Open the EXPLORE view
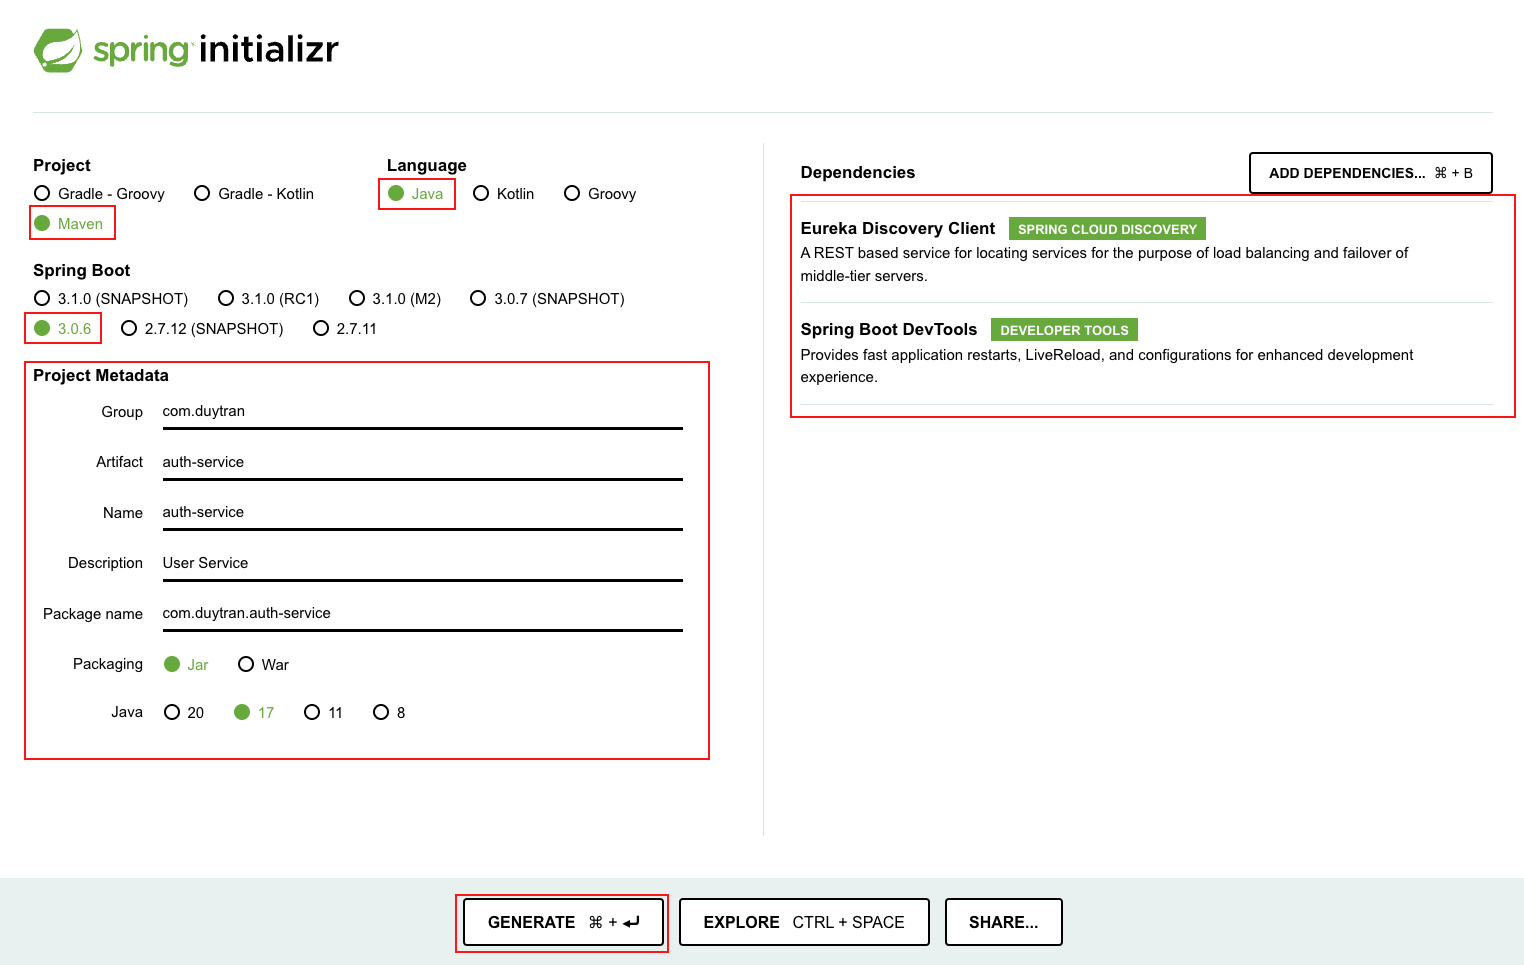 (803, 922)
